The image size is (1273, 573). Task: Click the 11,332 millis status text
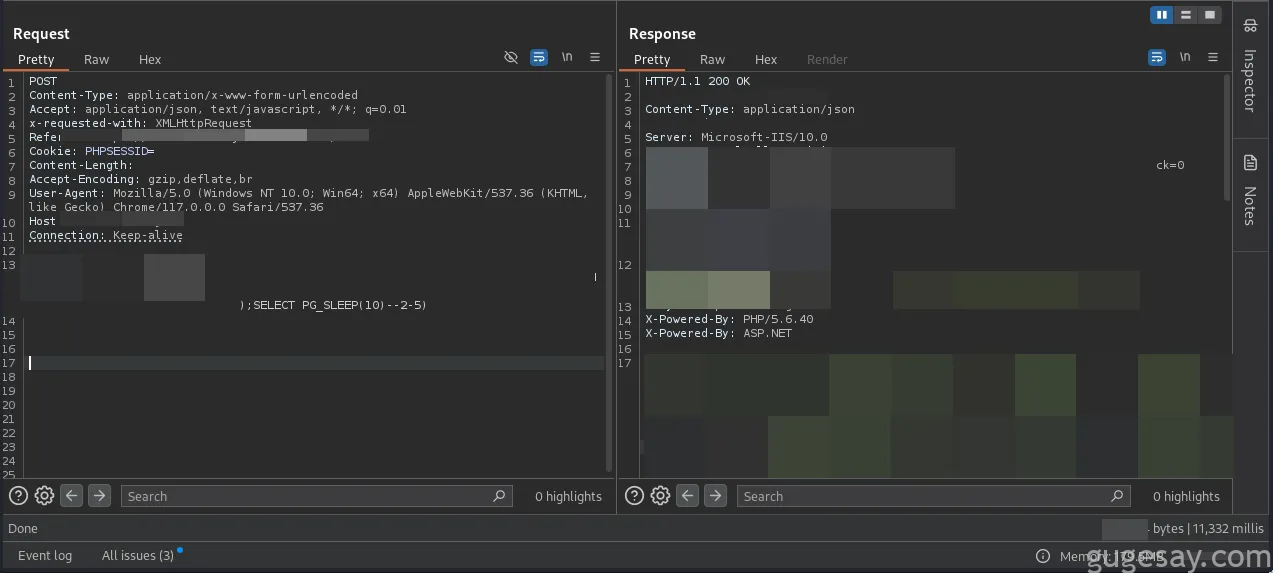(x=1226, y=528)
